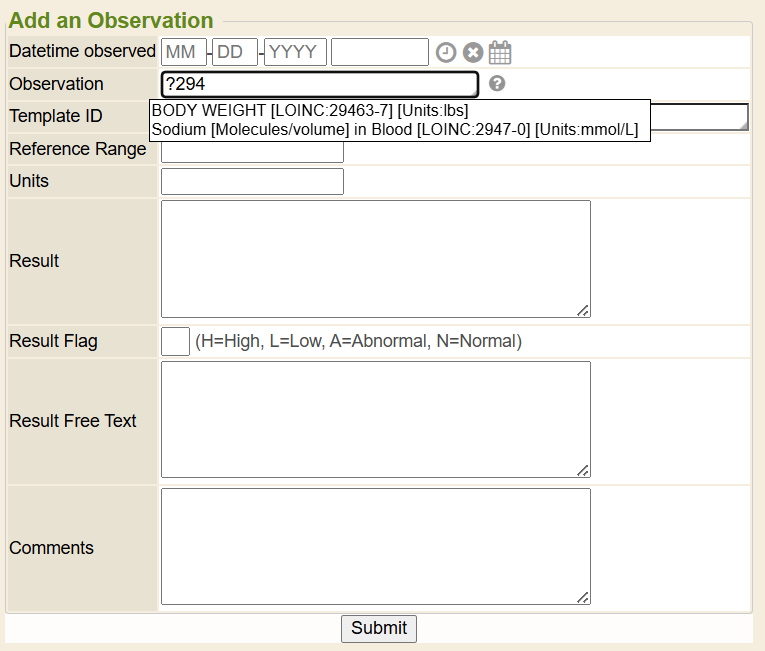Click the time field next to YYYY
The image size is (765, 651).
tap(379, 52)
